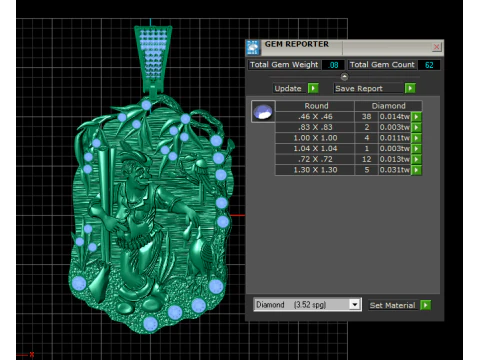480x360 pixels.
Task: Click green arrow on 1.30 X 1.30 row
Action: (x=416, y=170)
